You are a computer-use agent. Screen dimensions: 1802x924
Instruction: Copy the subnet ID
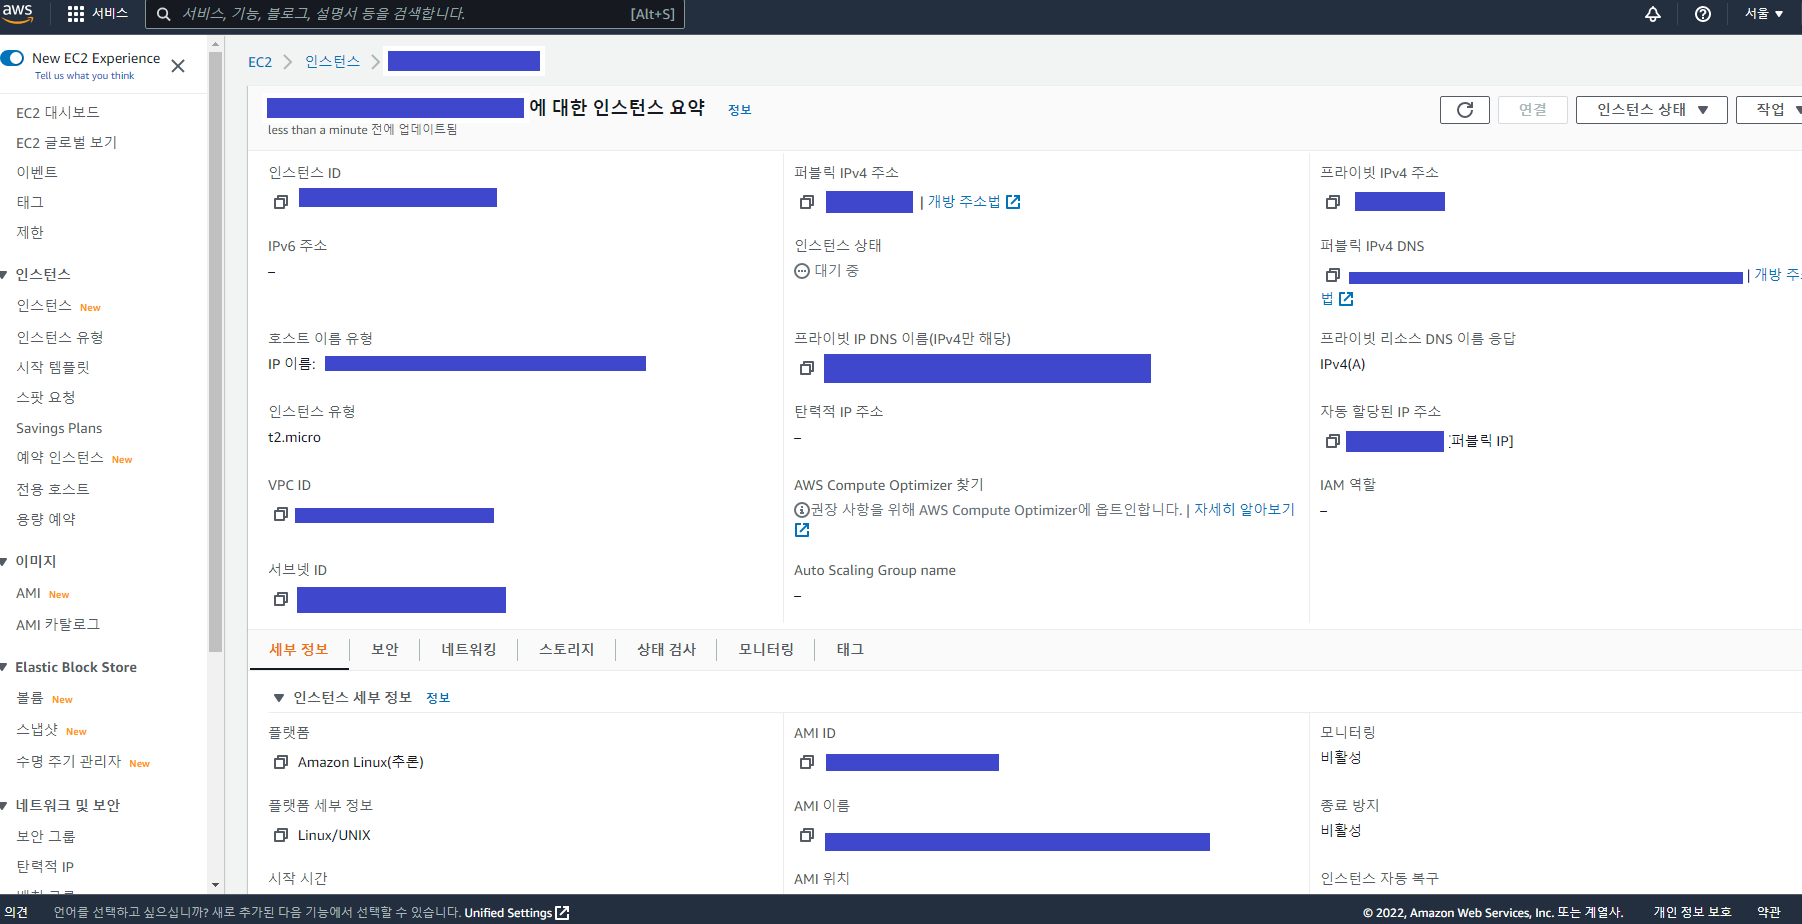point(281,599)
